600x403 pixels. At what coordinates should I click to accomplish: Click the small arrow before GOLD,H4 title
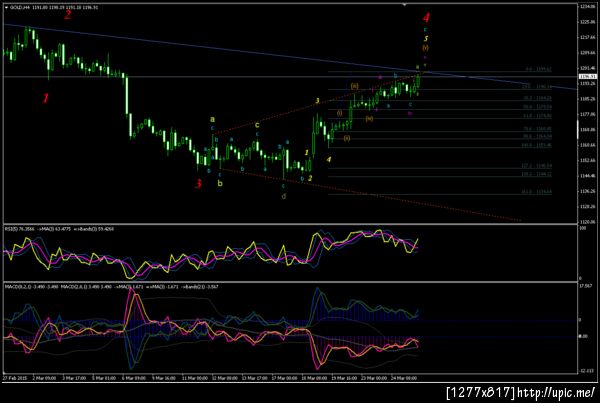(x=6, y=7)
